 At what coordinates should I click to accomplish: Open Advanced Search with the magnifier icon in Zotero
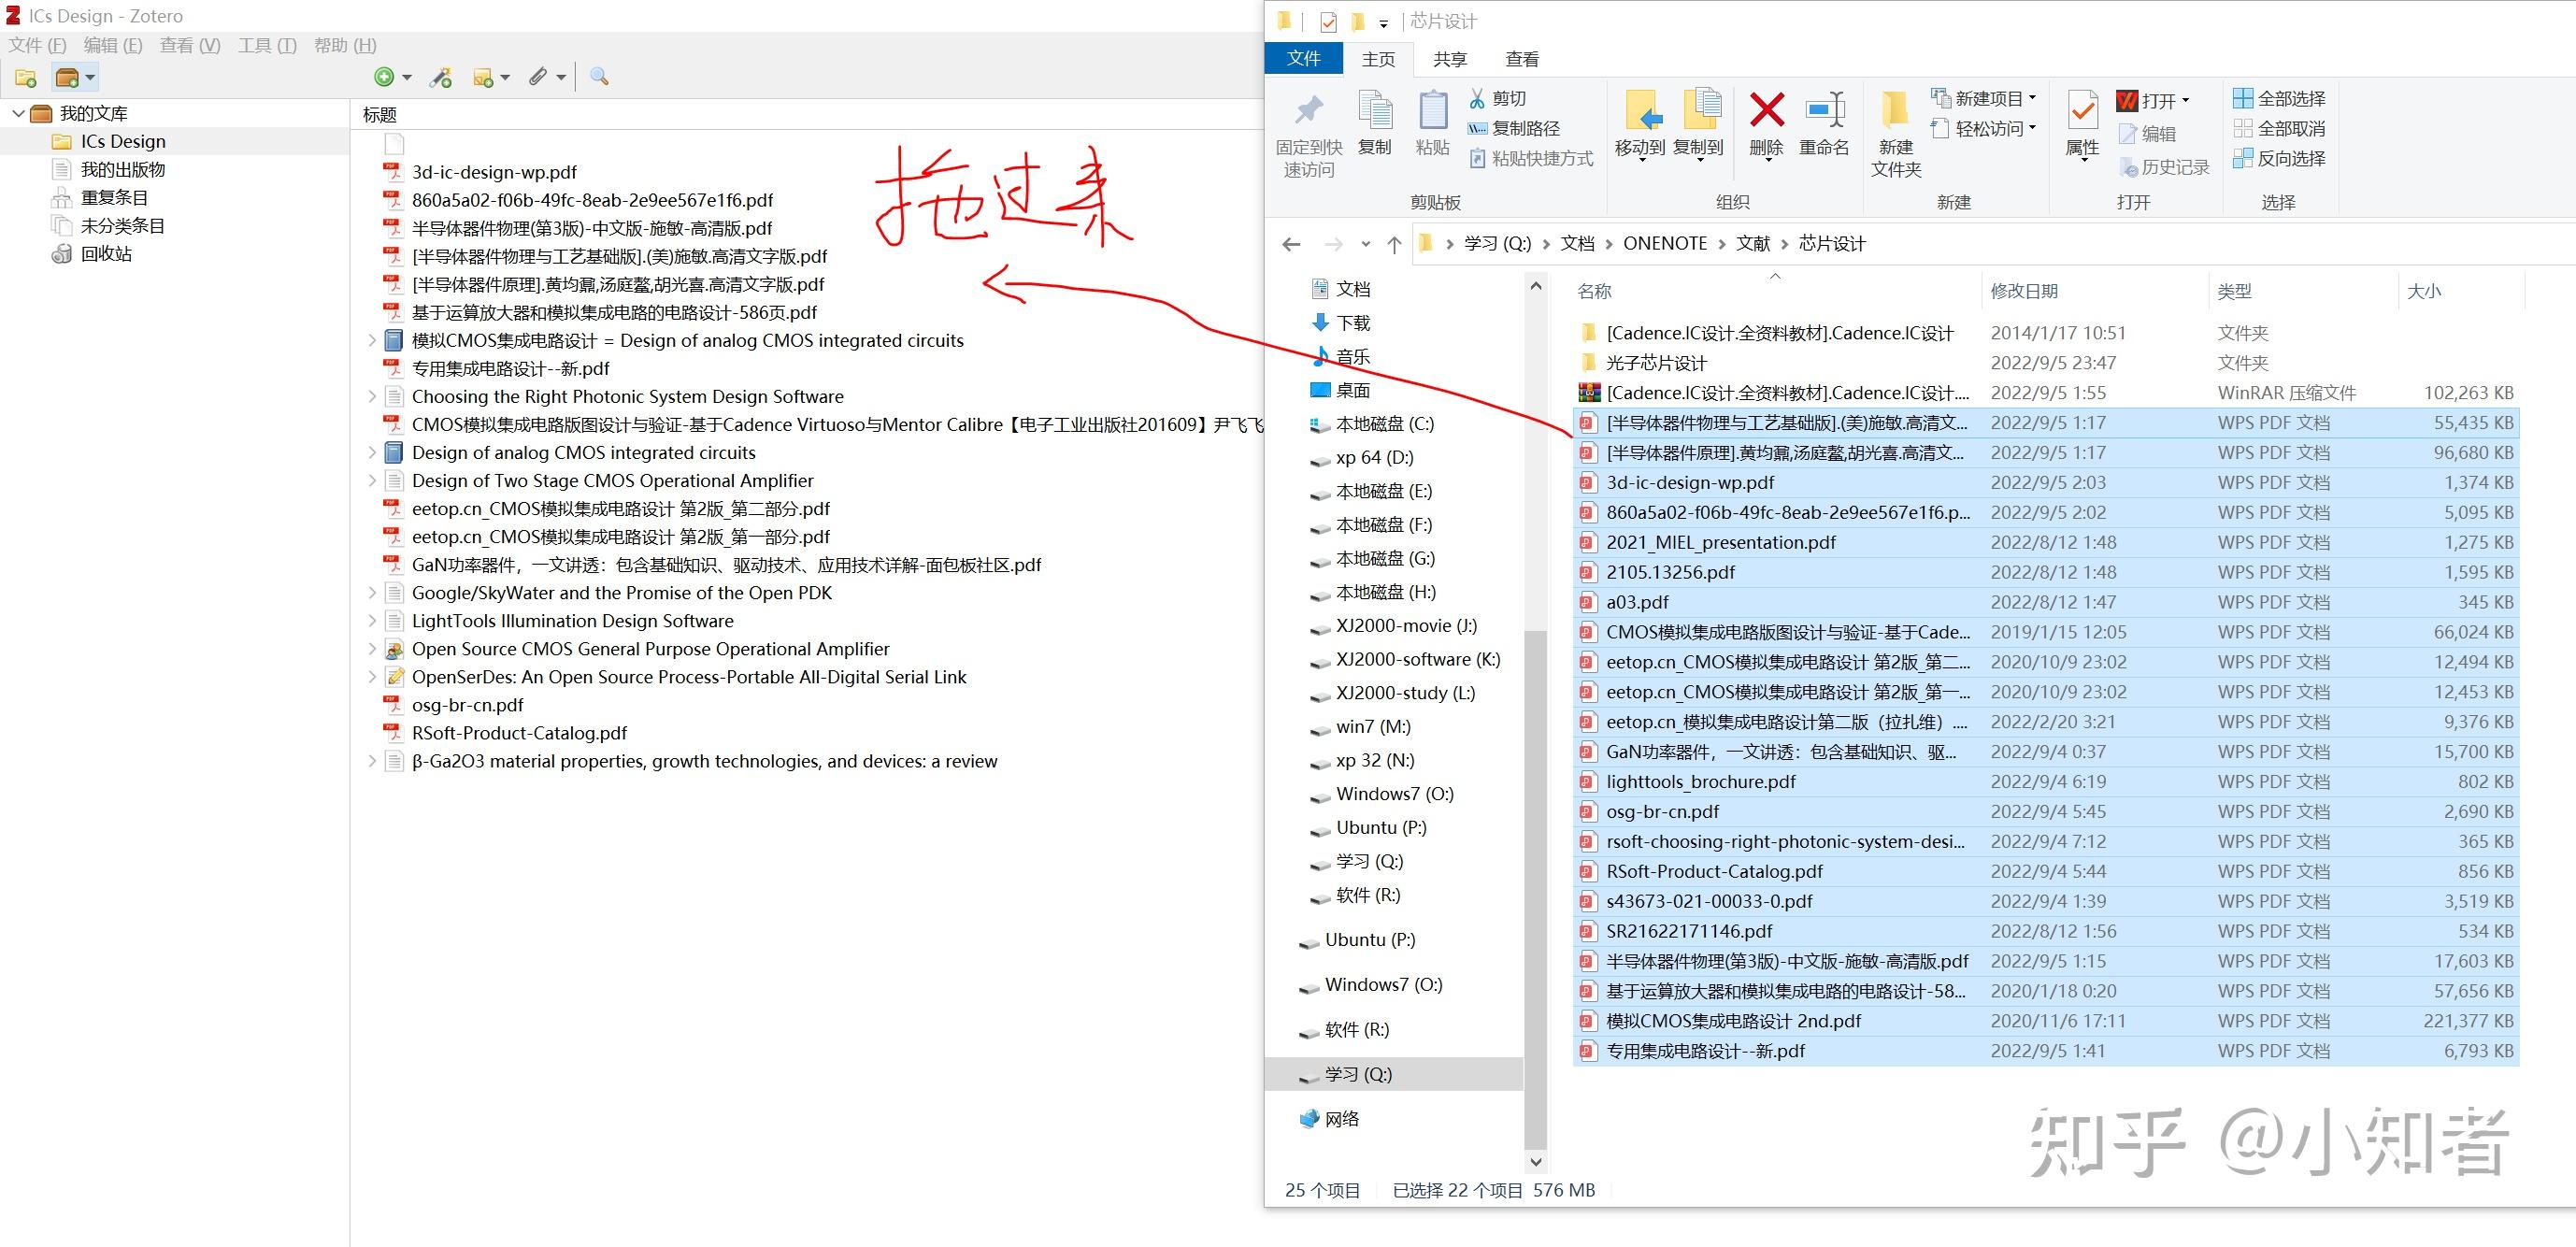[x=598, y=77]
